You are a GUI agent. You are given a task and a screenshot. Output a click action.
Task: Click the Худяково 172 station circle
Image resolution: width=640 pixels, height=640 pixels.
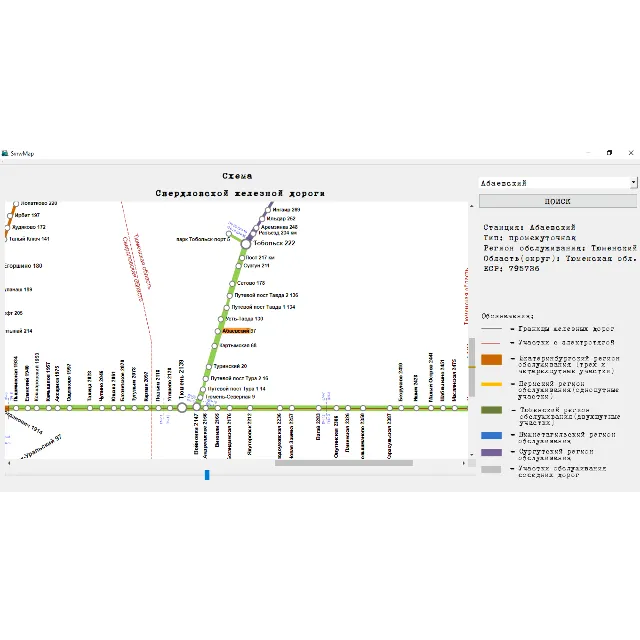(x=7, y=227)
